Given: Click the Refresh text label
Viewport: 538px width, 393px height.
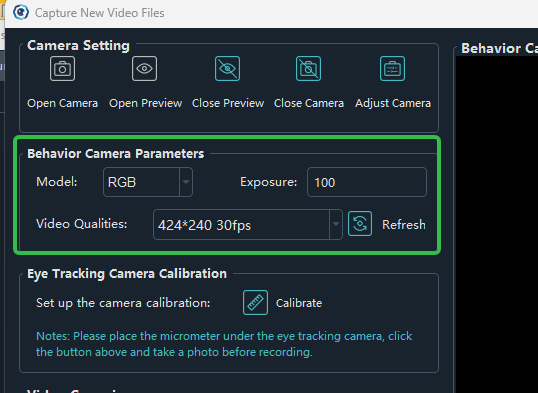Looking at the screenshot, I should [404, 225].
